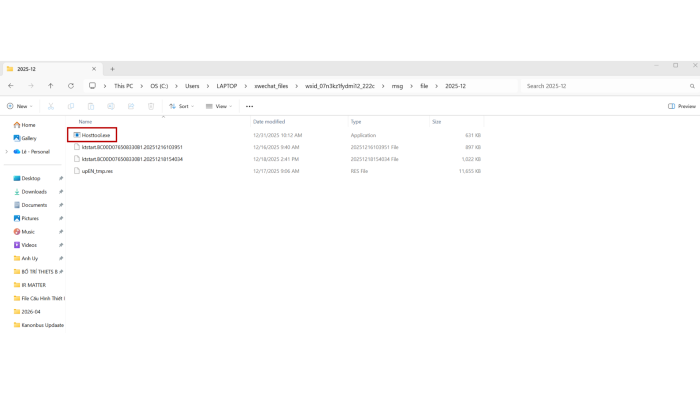Click 2025-12 in the breadcrumb

455,86
